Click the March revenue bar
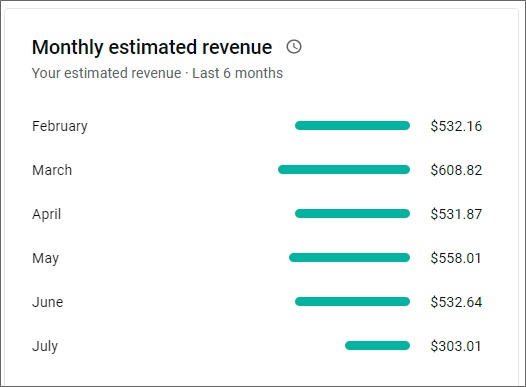This screenshot has width=526, height=387. (x=344, y=170)
